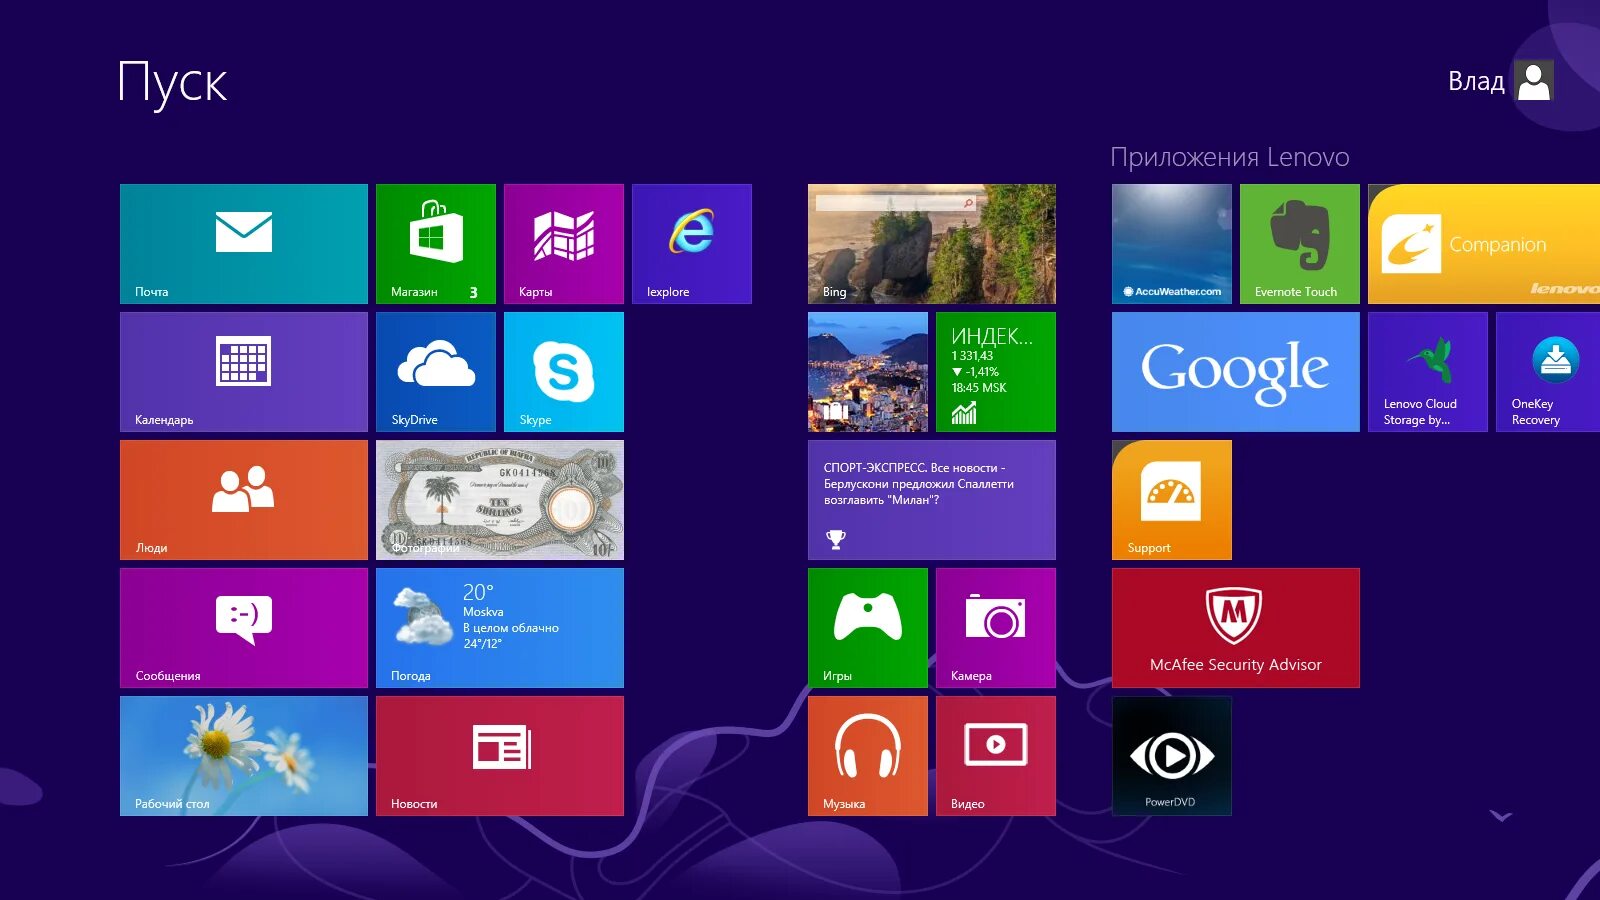1600x900 pixels.
Task: Open the СПОРТ-ЭКСПРЕСС sports news tile
Action: pos(932,500)
